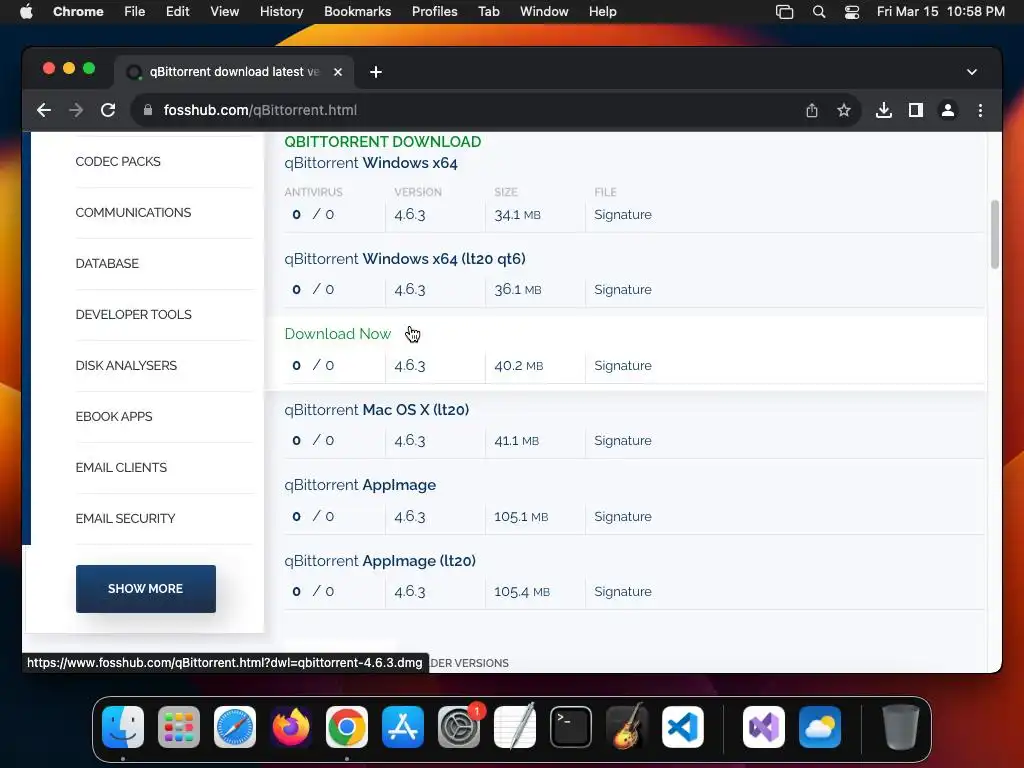
Task: Open the cloud weather app in dock
Action: tap(820, 727)
